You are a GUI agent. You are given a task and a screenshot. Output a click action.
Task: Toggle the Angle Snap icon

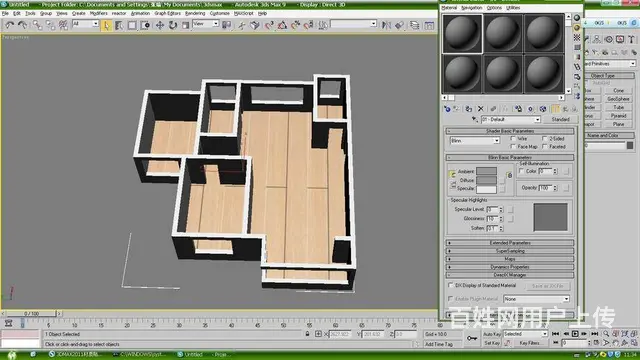click(x=282, y=26)
